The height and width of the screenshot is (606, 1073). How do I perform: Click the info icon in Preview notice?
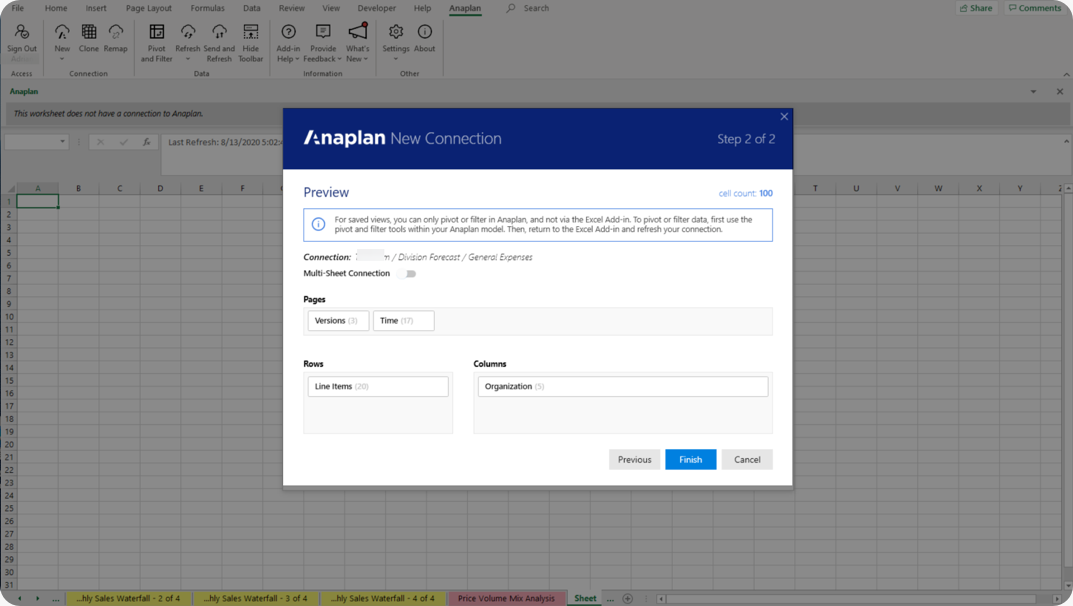click(x=318, y=224)
